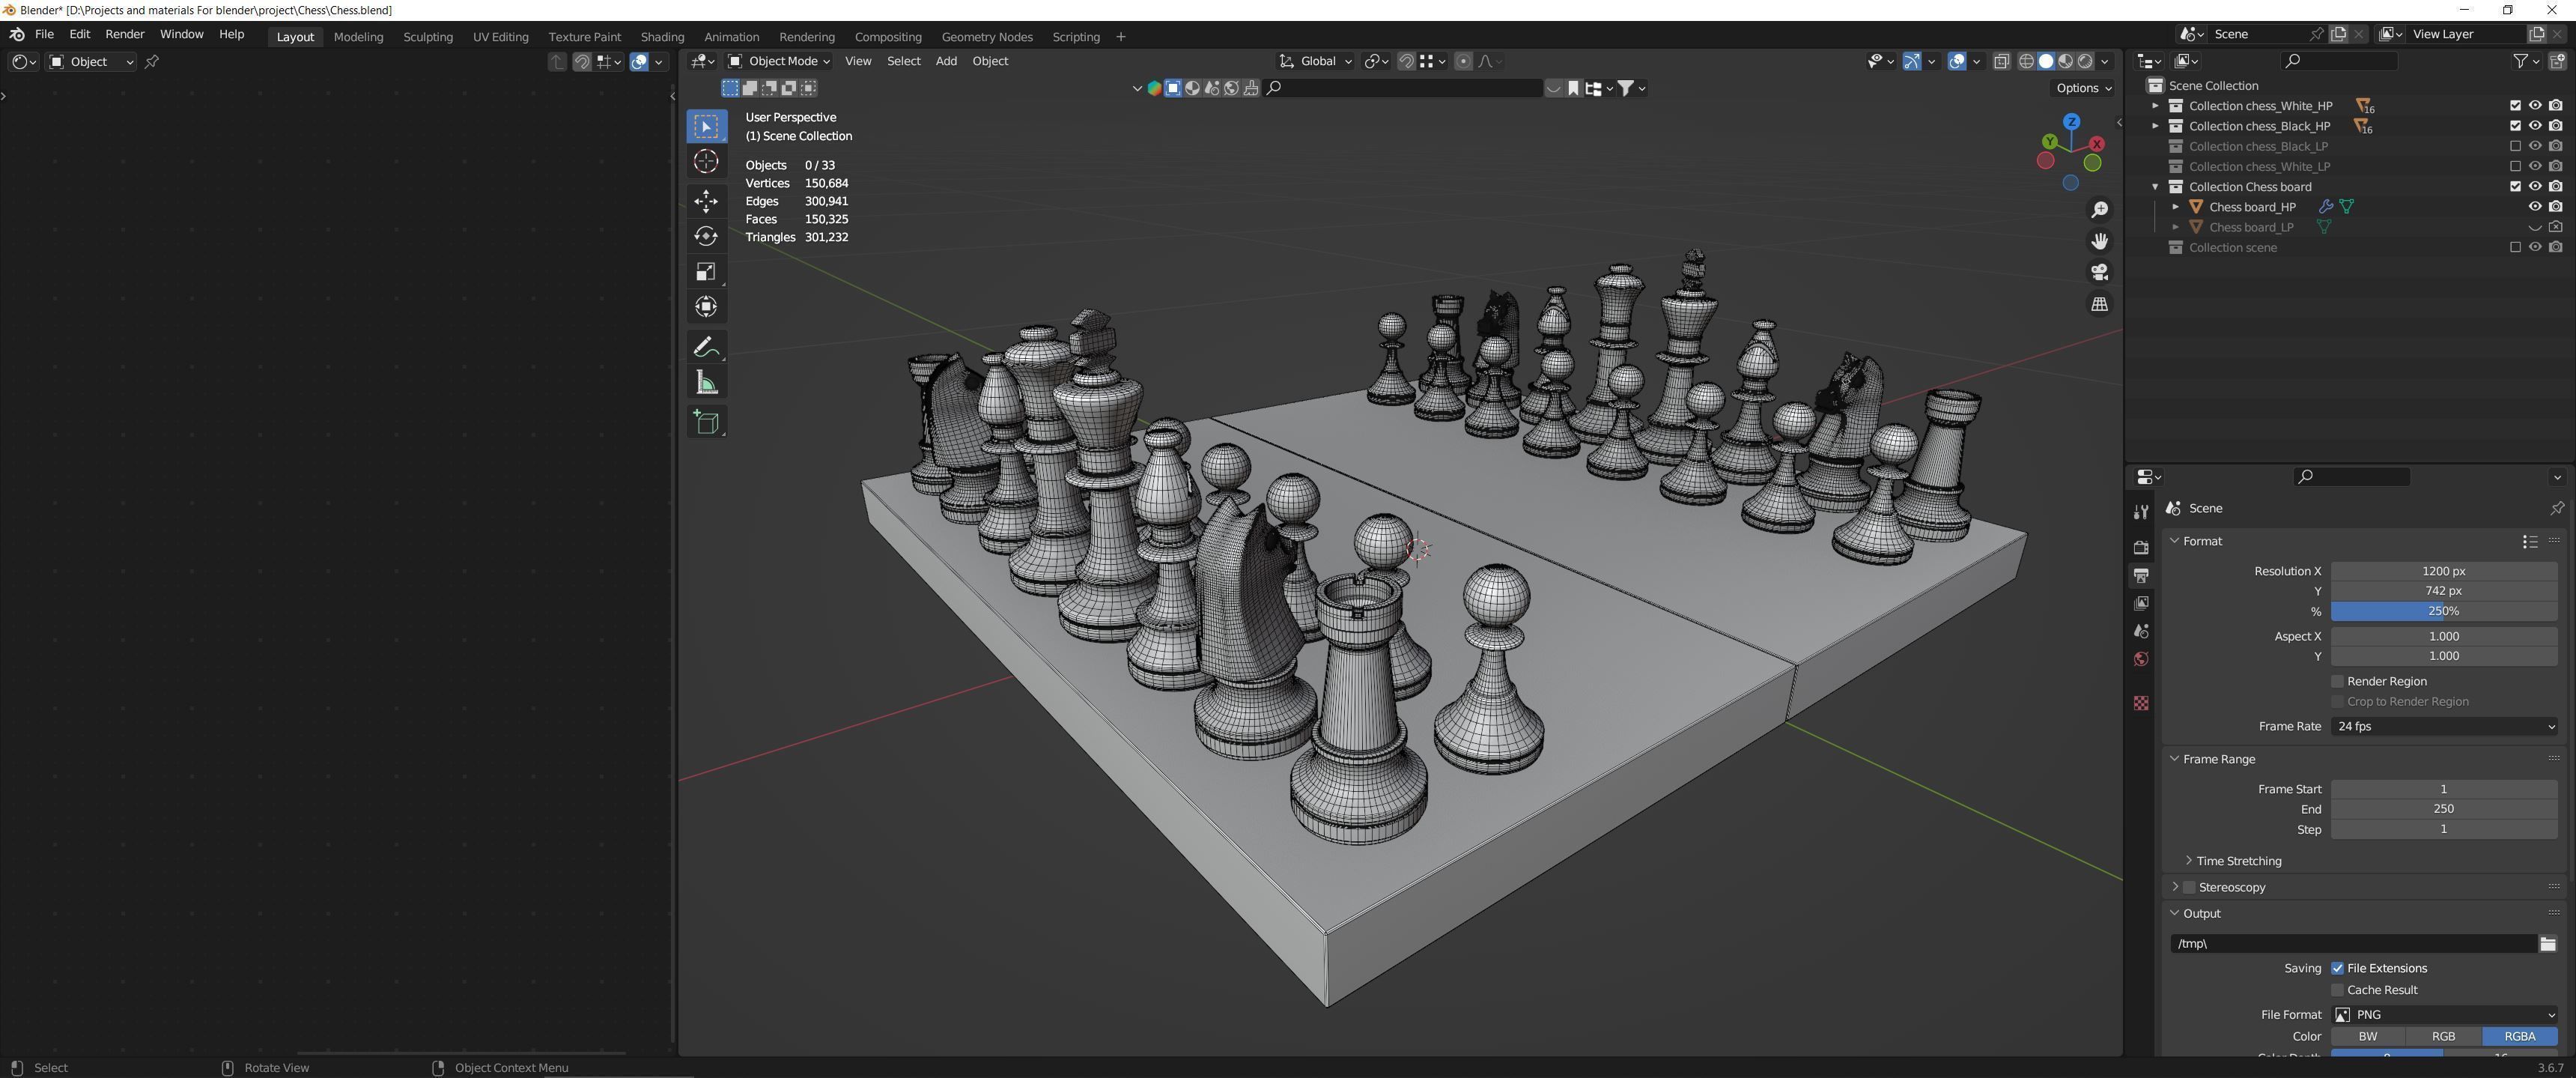Select the Annotate pencil tool

click(706, 347)
